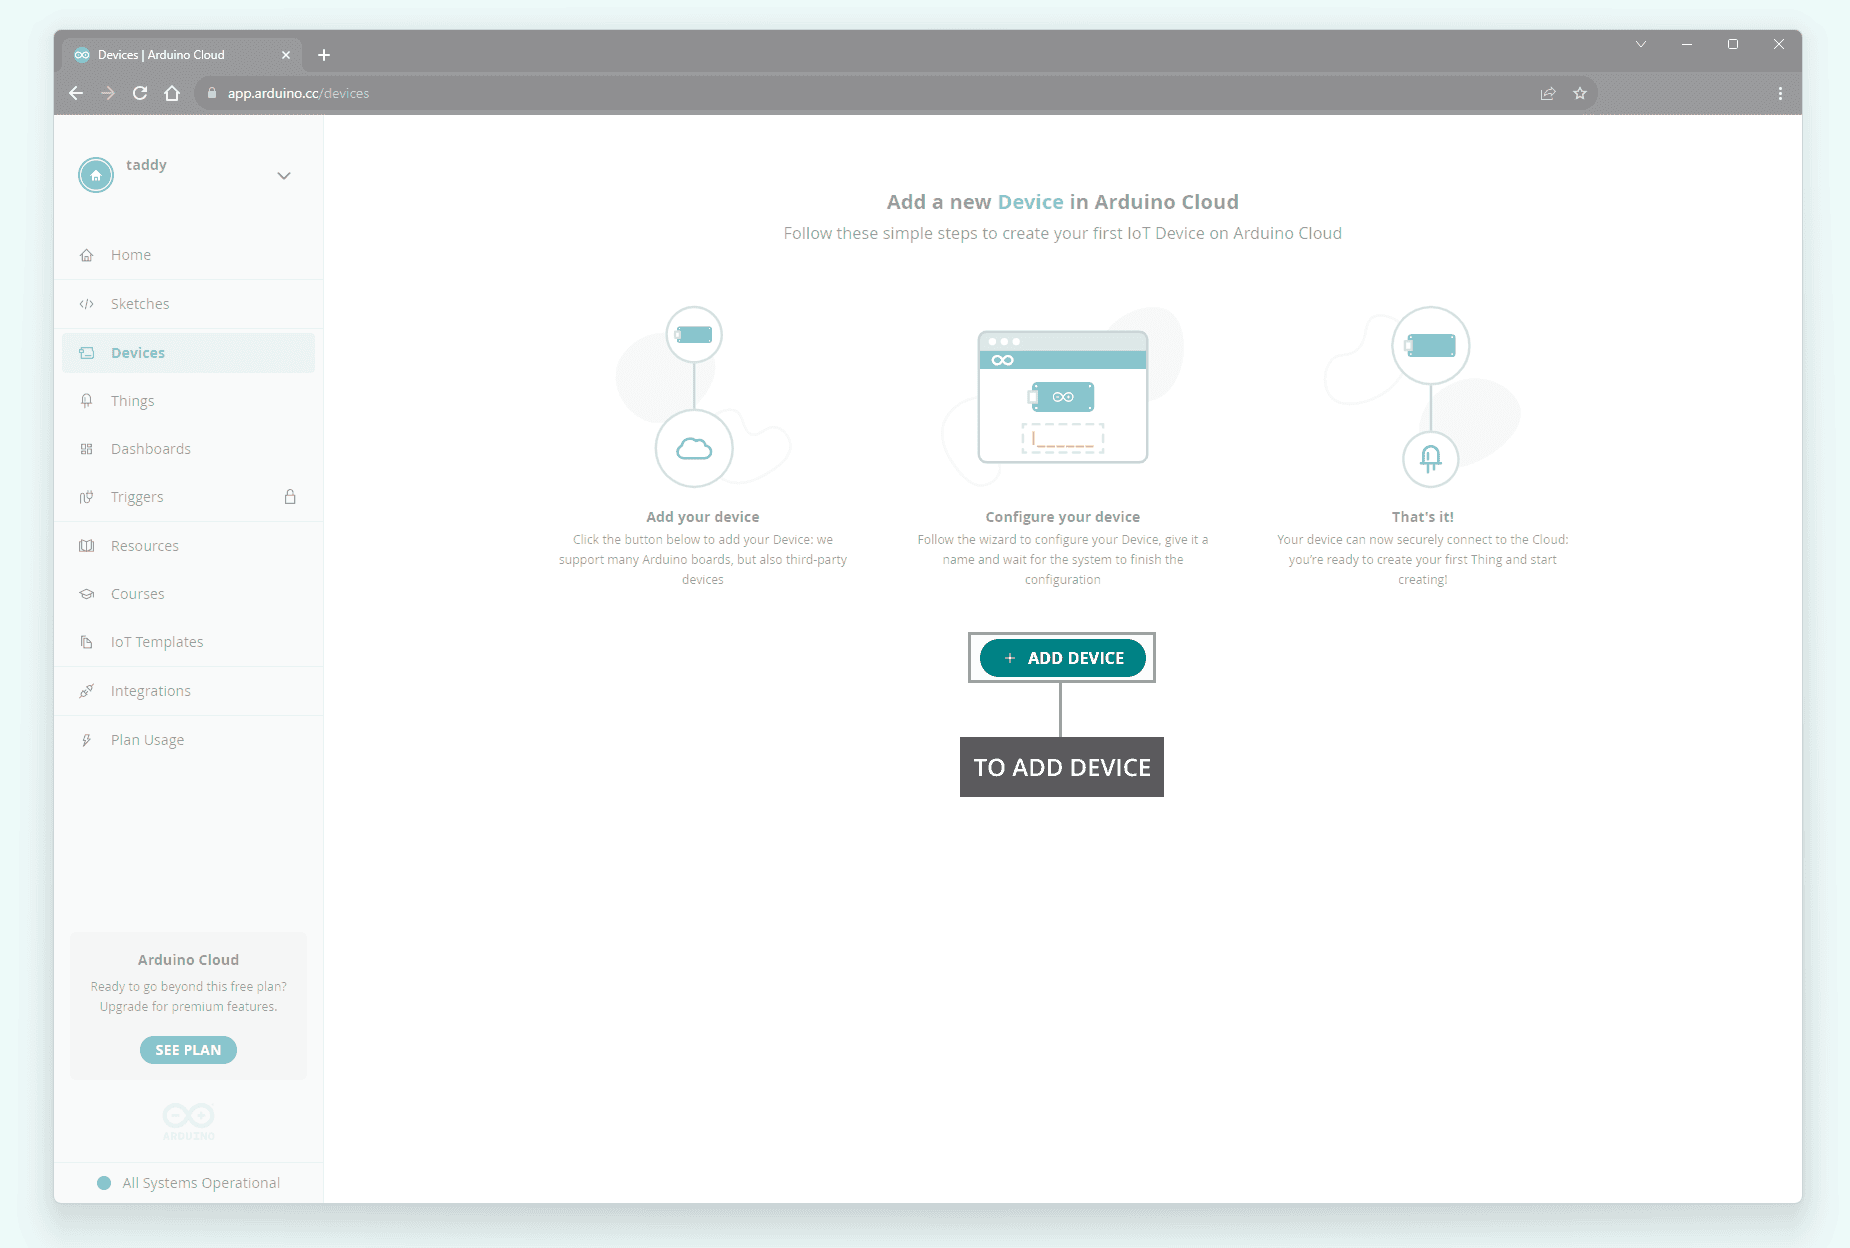Expand the taddy account dropdown chevron
The image size is (1850, 1248).
284,176
